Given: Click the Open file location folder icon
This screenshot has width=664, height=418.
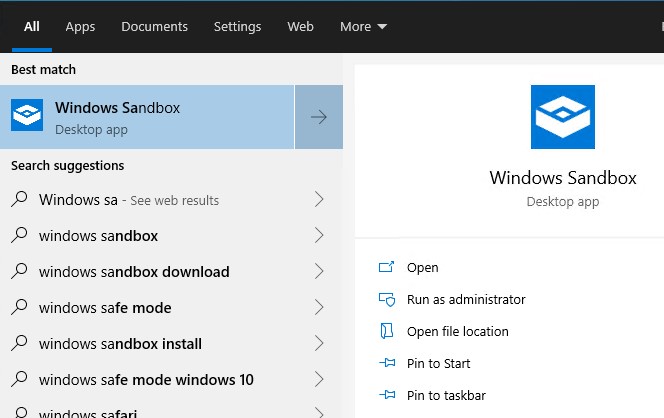Looking at the screenshot, I should point(387,331).
